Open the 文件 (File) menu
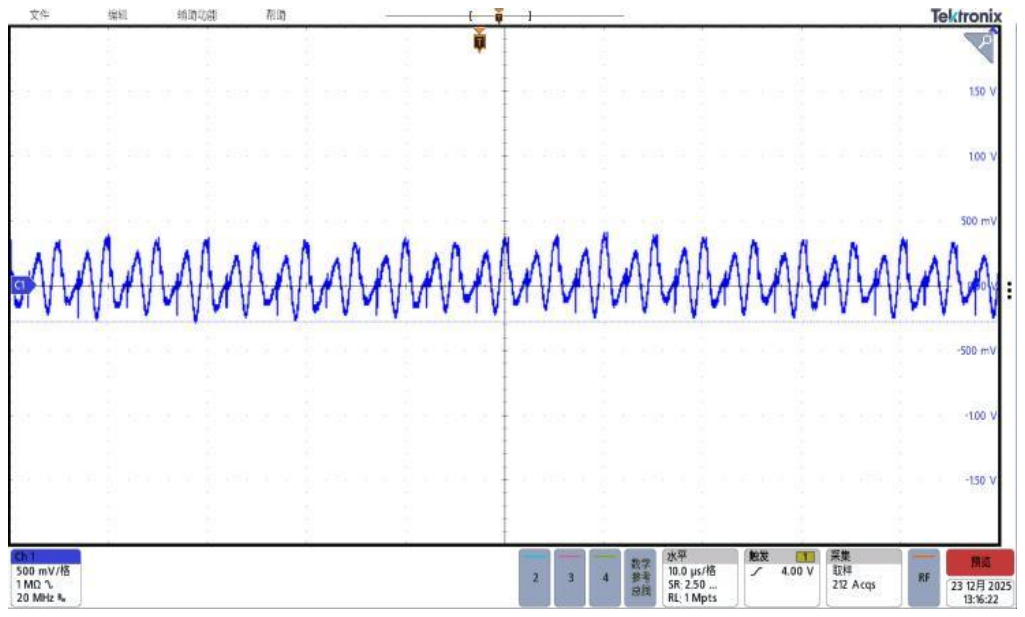The height and width of the screenshot is (617, 1025). tap(39, 14)
